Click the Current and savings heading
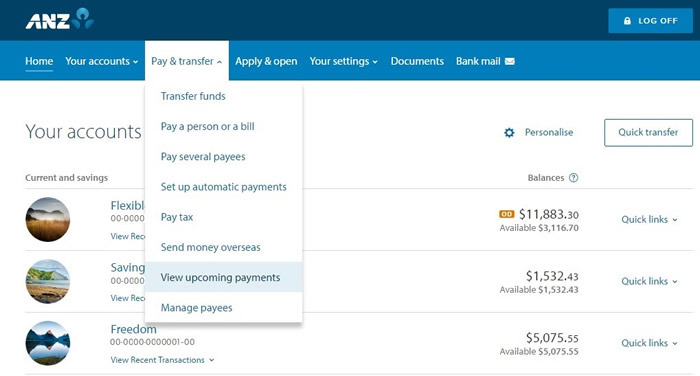 67,178
